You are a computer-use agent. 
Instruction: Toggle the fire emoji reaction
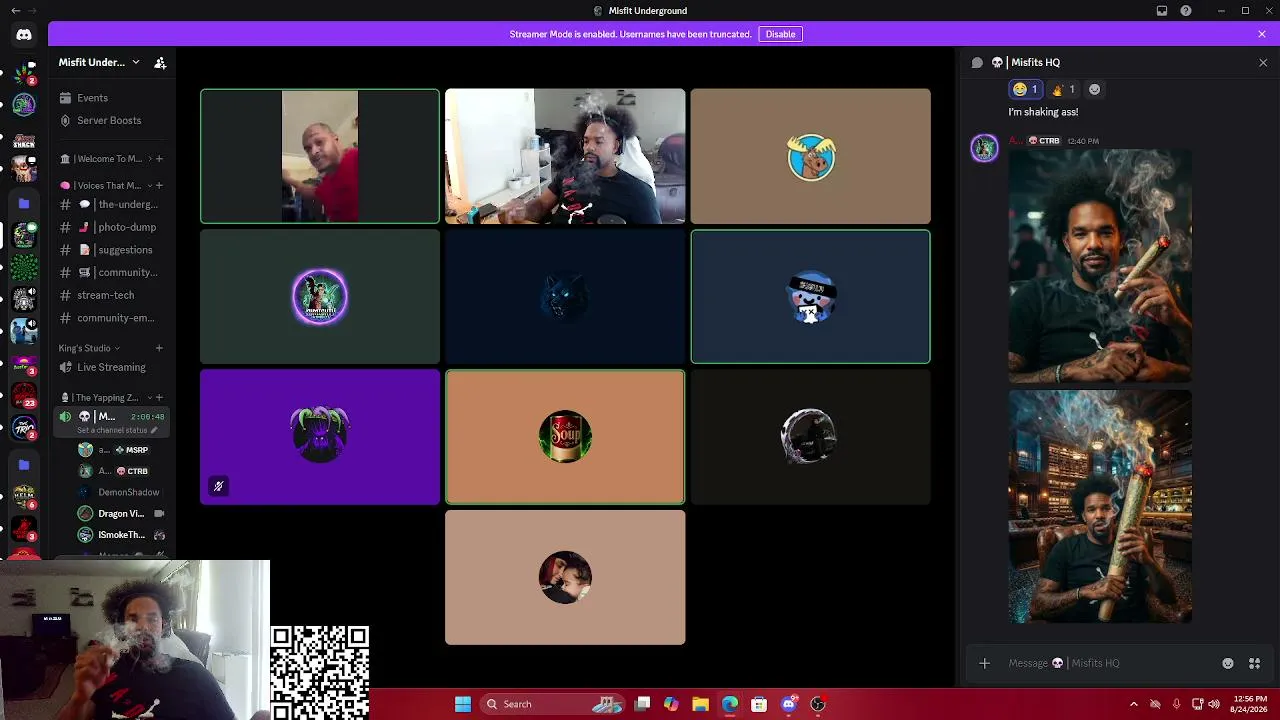(x=1063, y=89)
